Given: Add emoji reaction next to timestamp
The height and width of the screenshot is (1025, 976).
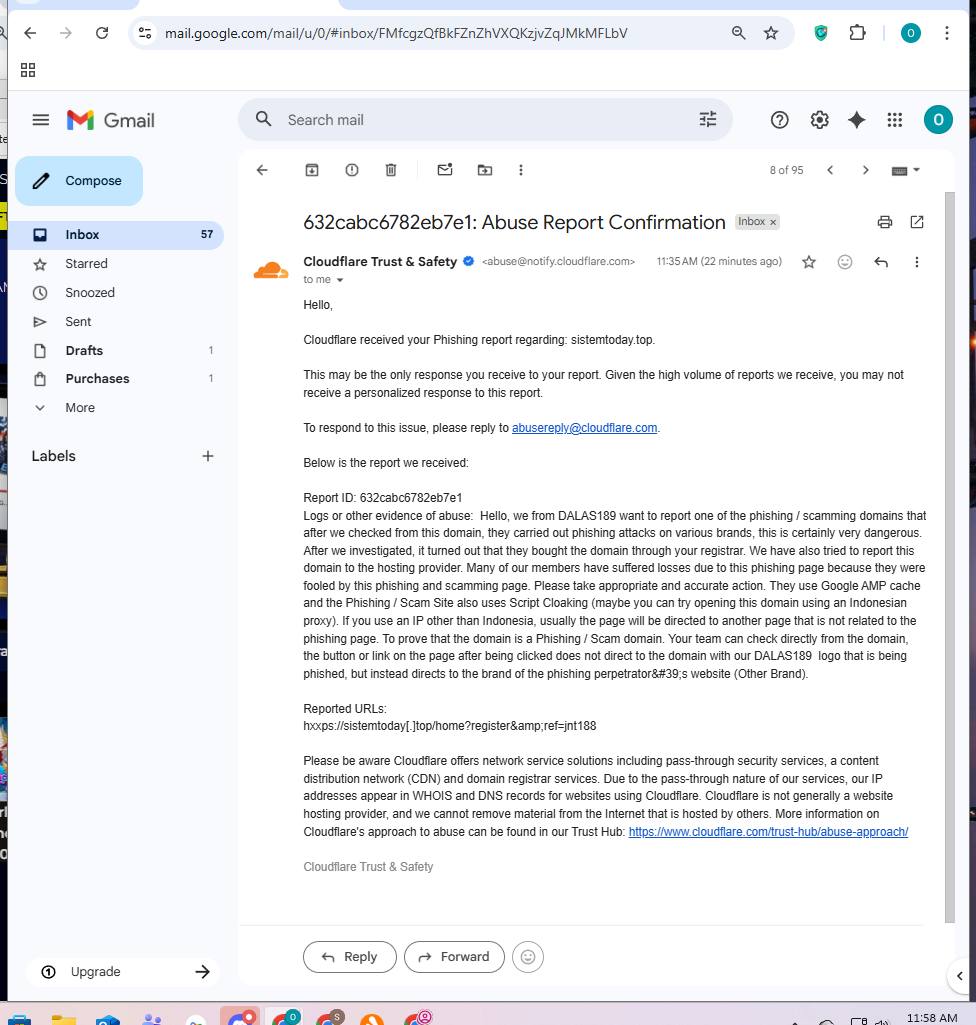Looking at the screenshot, I should point(845,262).
